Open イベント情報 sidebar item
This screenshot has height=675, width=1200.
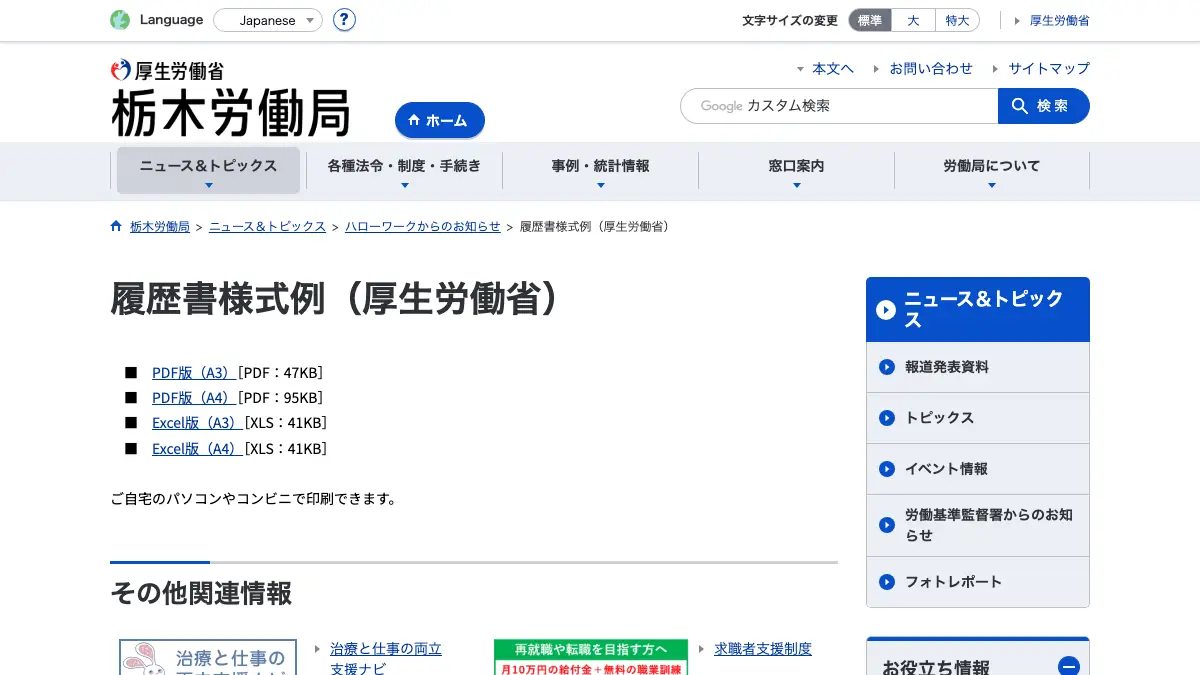[978, 469]
